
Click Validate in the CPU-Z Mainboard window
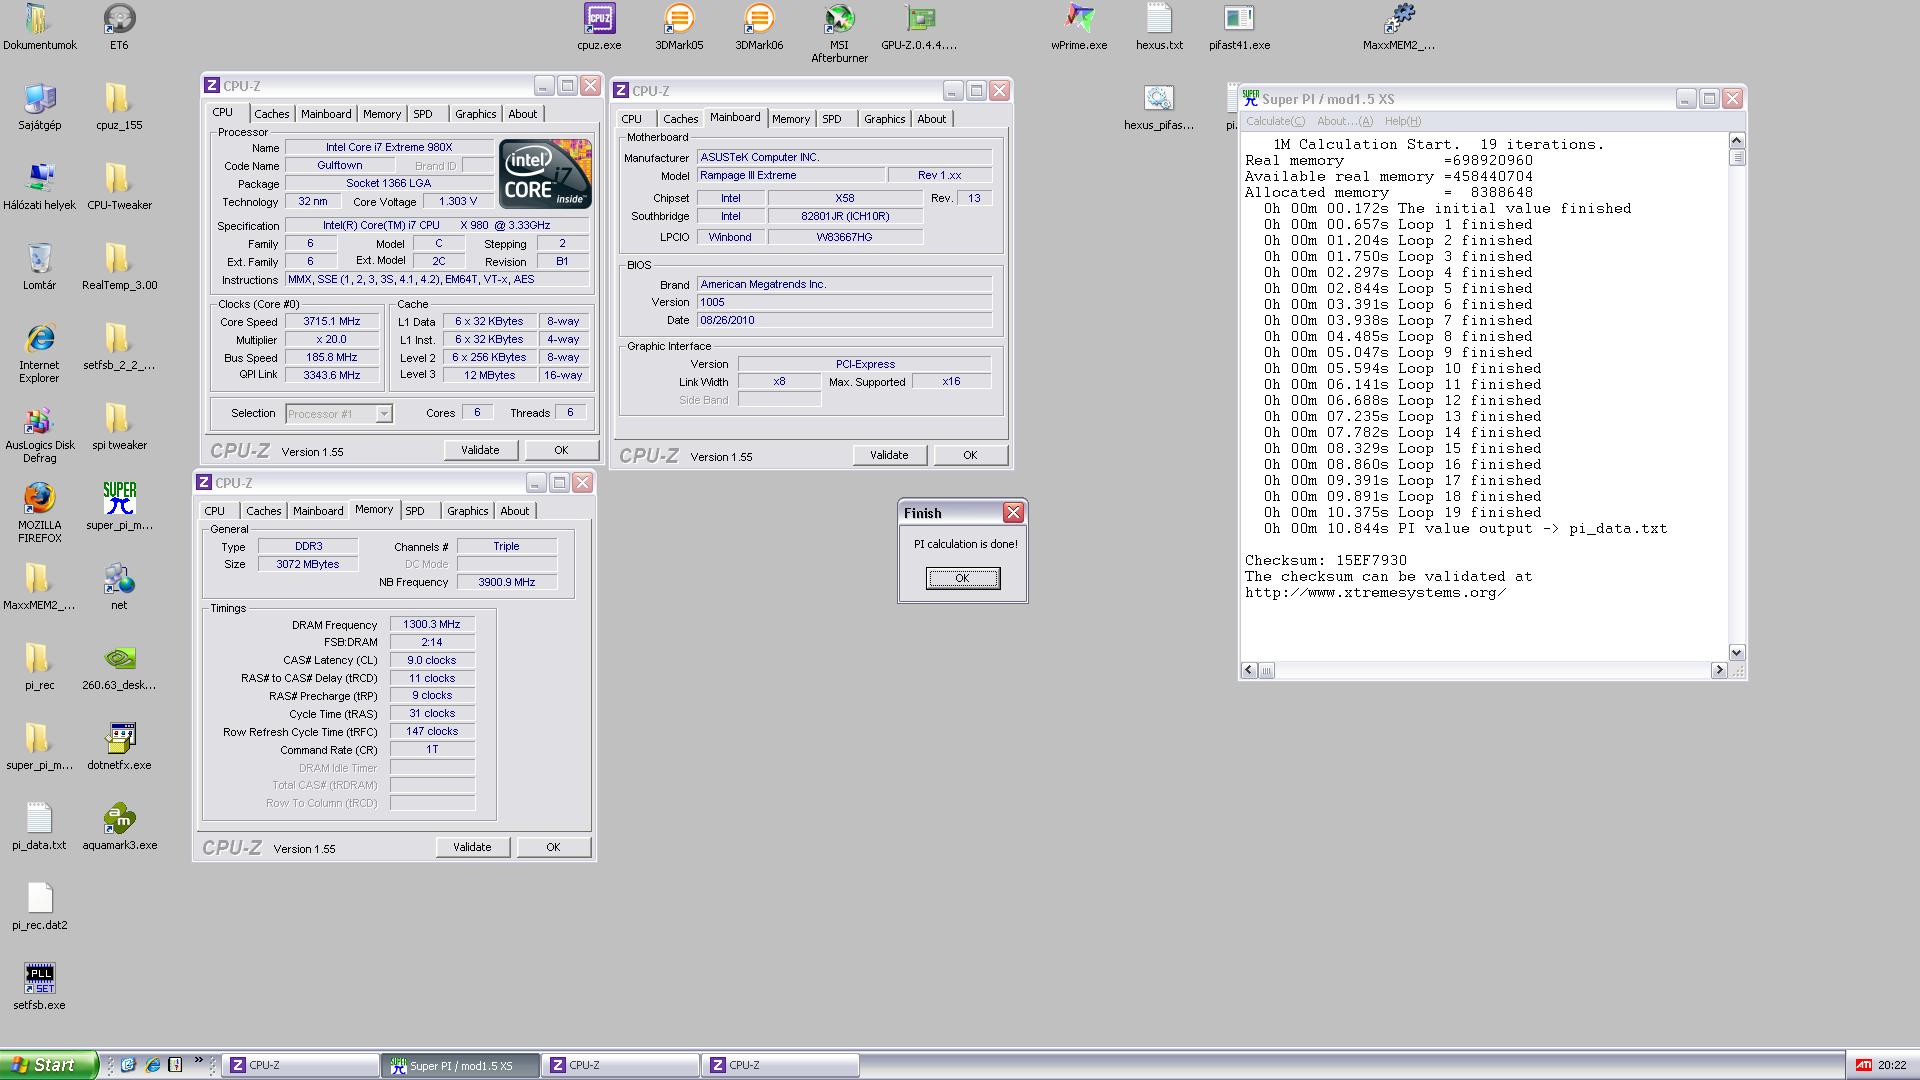(889, 455)
